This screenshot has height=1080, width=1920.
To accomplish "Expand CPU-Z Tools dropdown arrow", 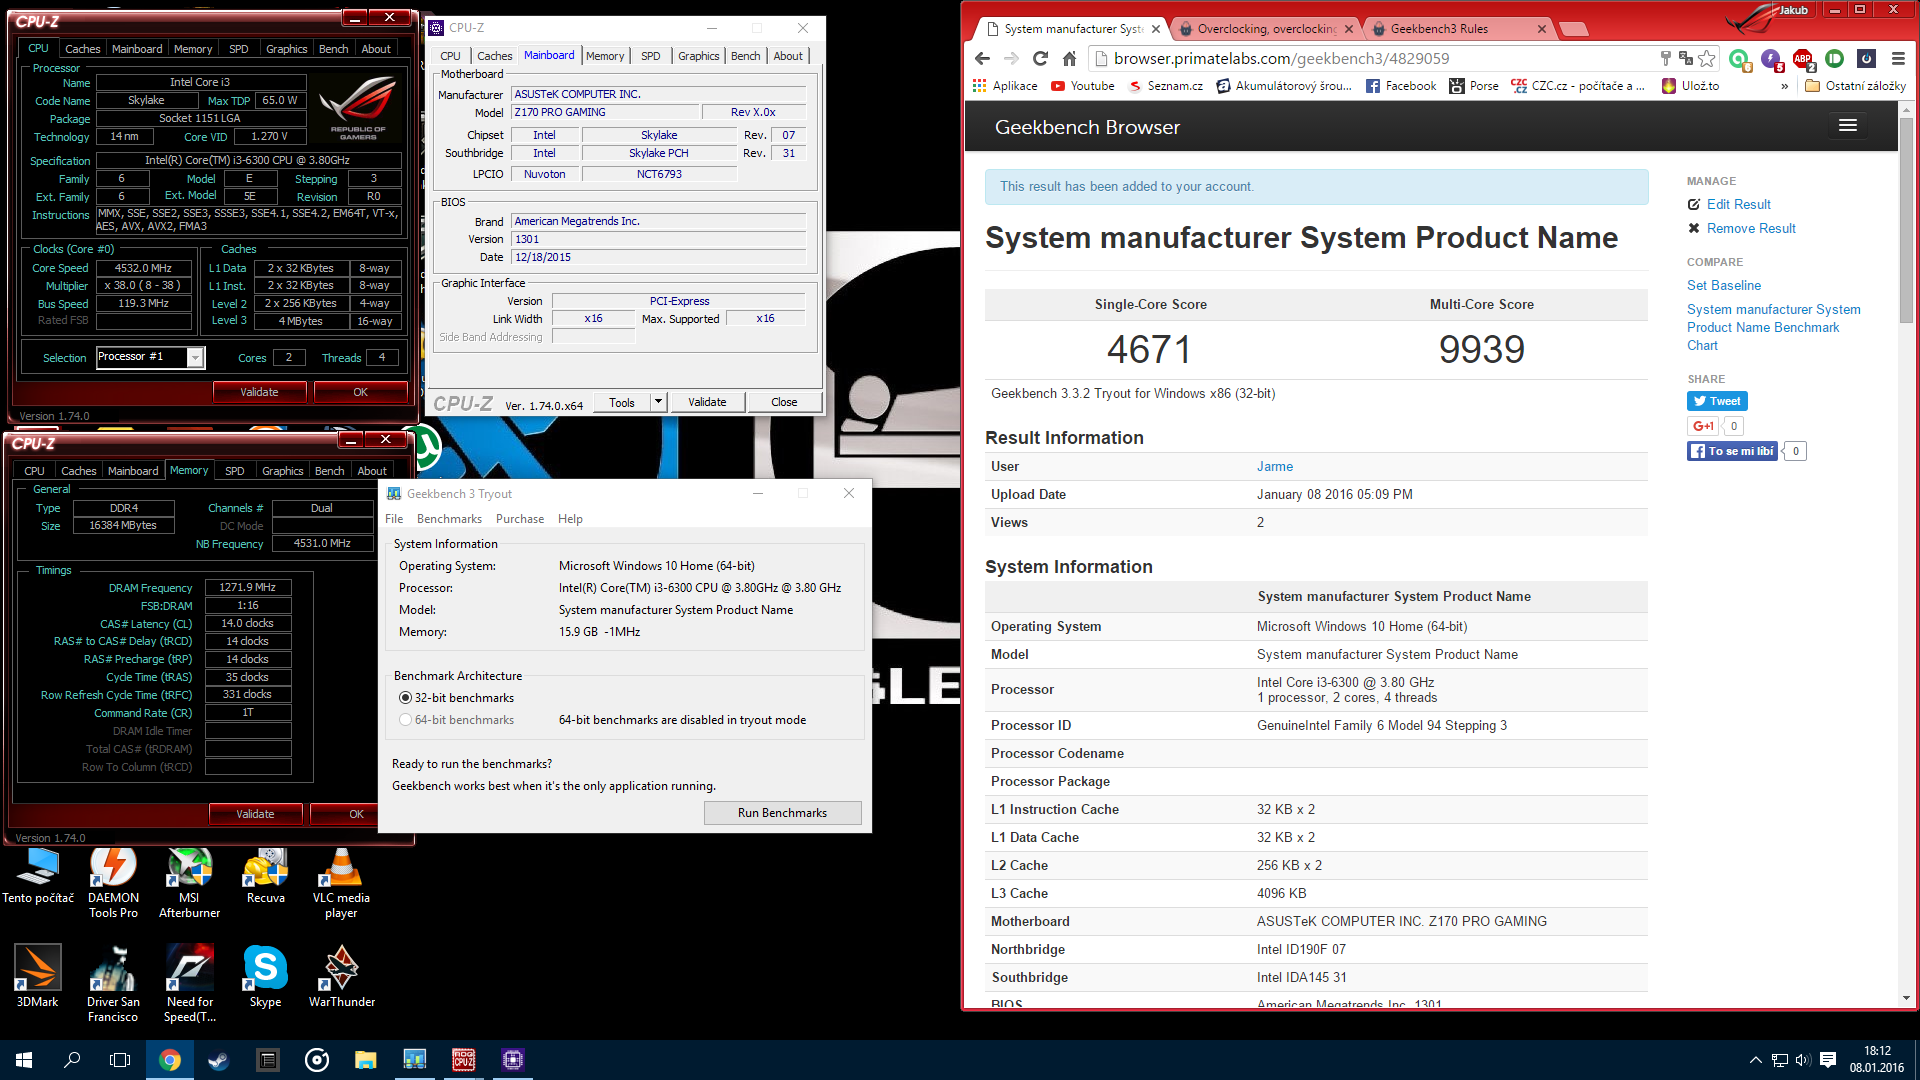I will pyautogui.click(x=658, y=402).
